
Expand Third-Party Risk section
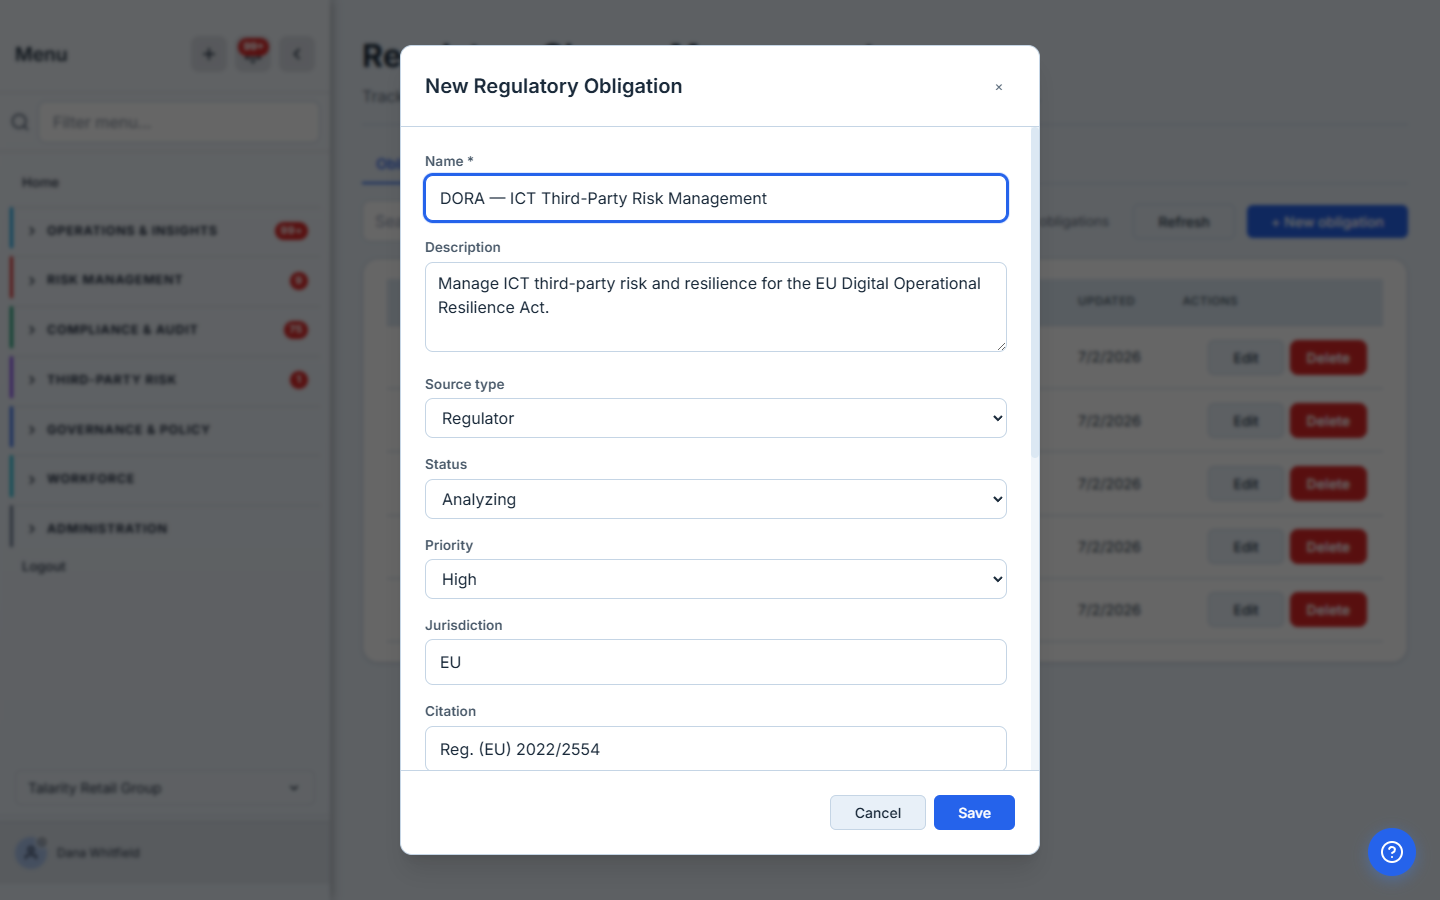click(165, 379)
